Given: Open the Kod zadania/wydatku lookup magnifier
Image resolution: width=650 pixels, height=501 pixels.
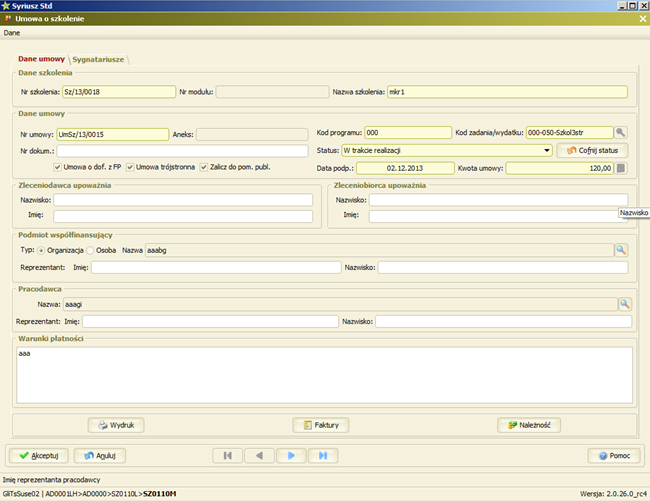Looking at the screenshot, I should [x=620, y=133].
